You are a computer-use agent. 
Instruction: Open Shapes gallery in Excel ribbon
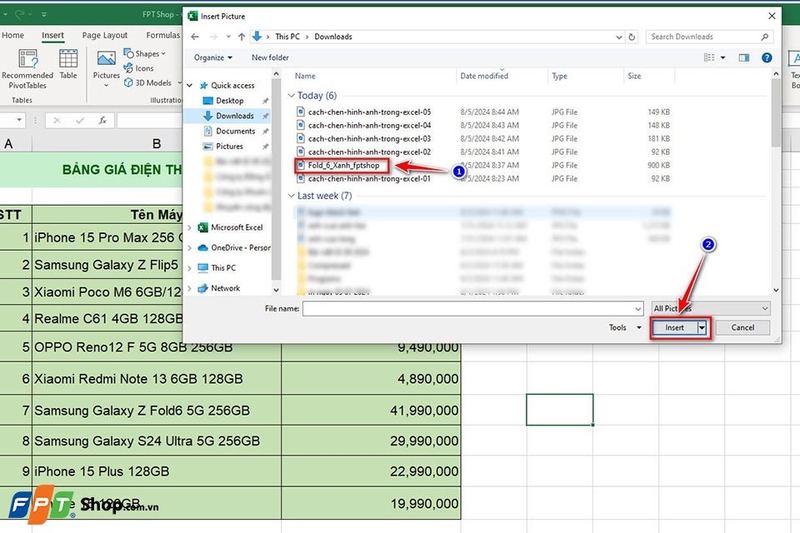(x=145, y=54)
